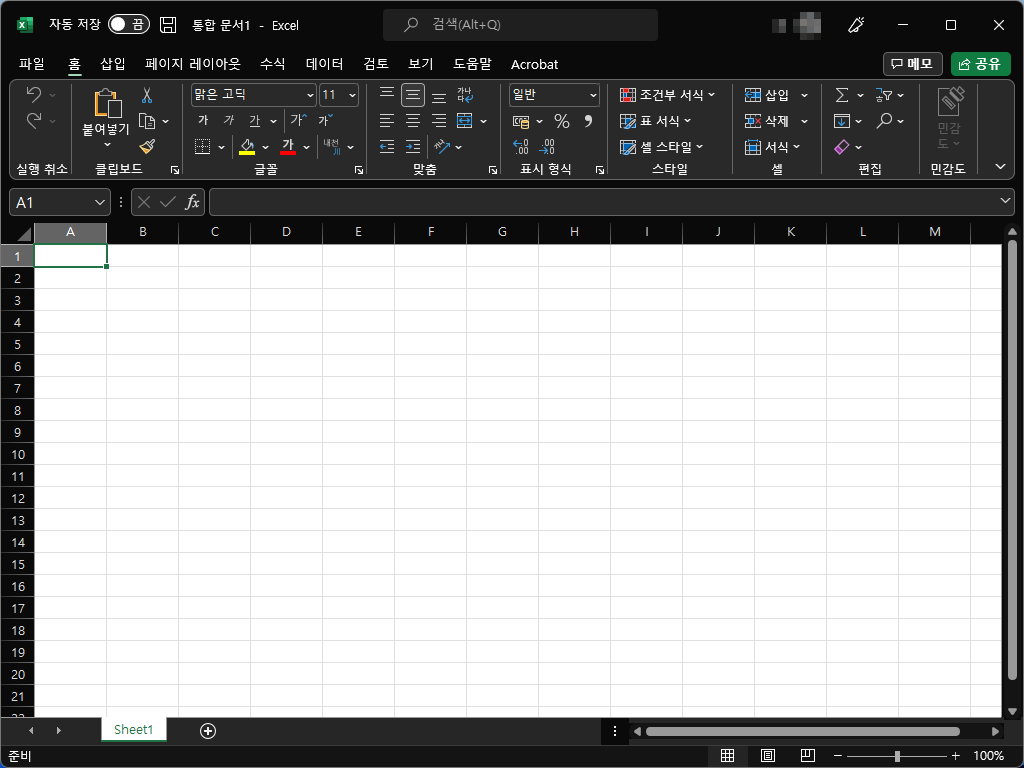
Task: Select the Sheet1 tab
Action: click(133, 729)
